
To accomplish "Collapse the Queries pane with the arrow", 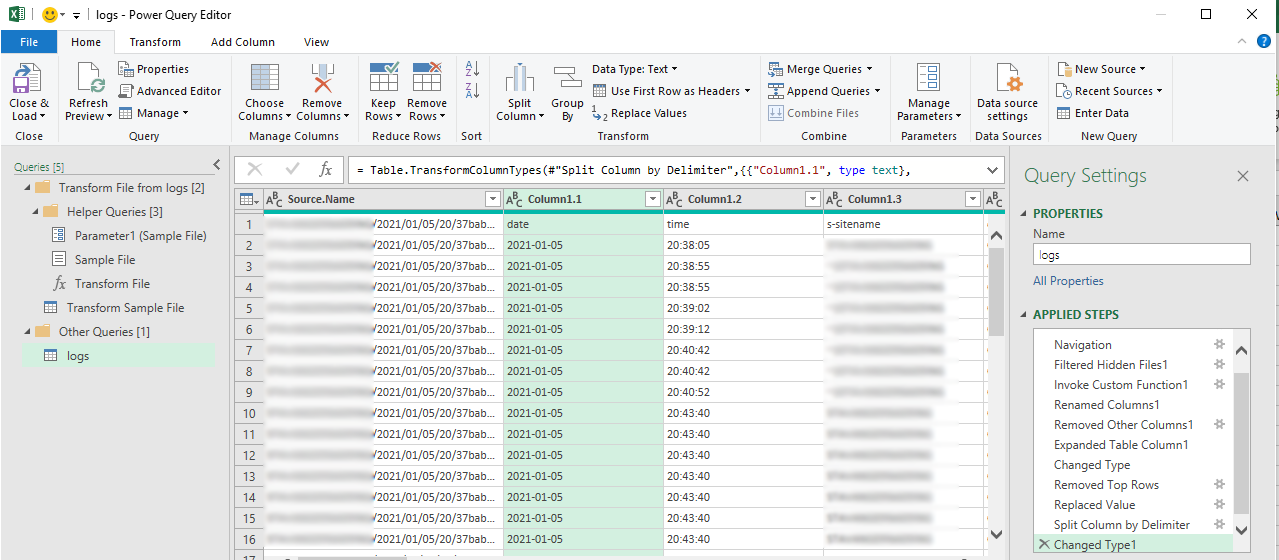I will (217, 165).
